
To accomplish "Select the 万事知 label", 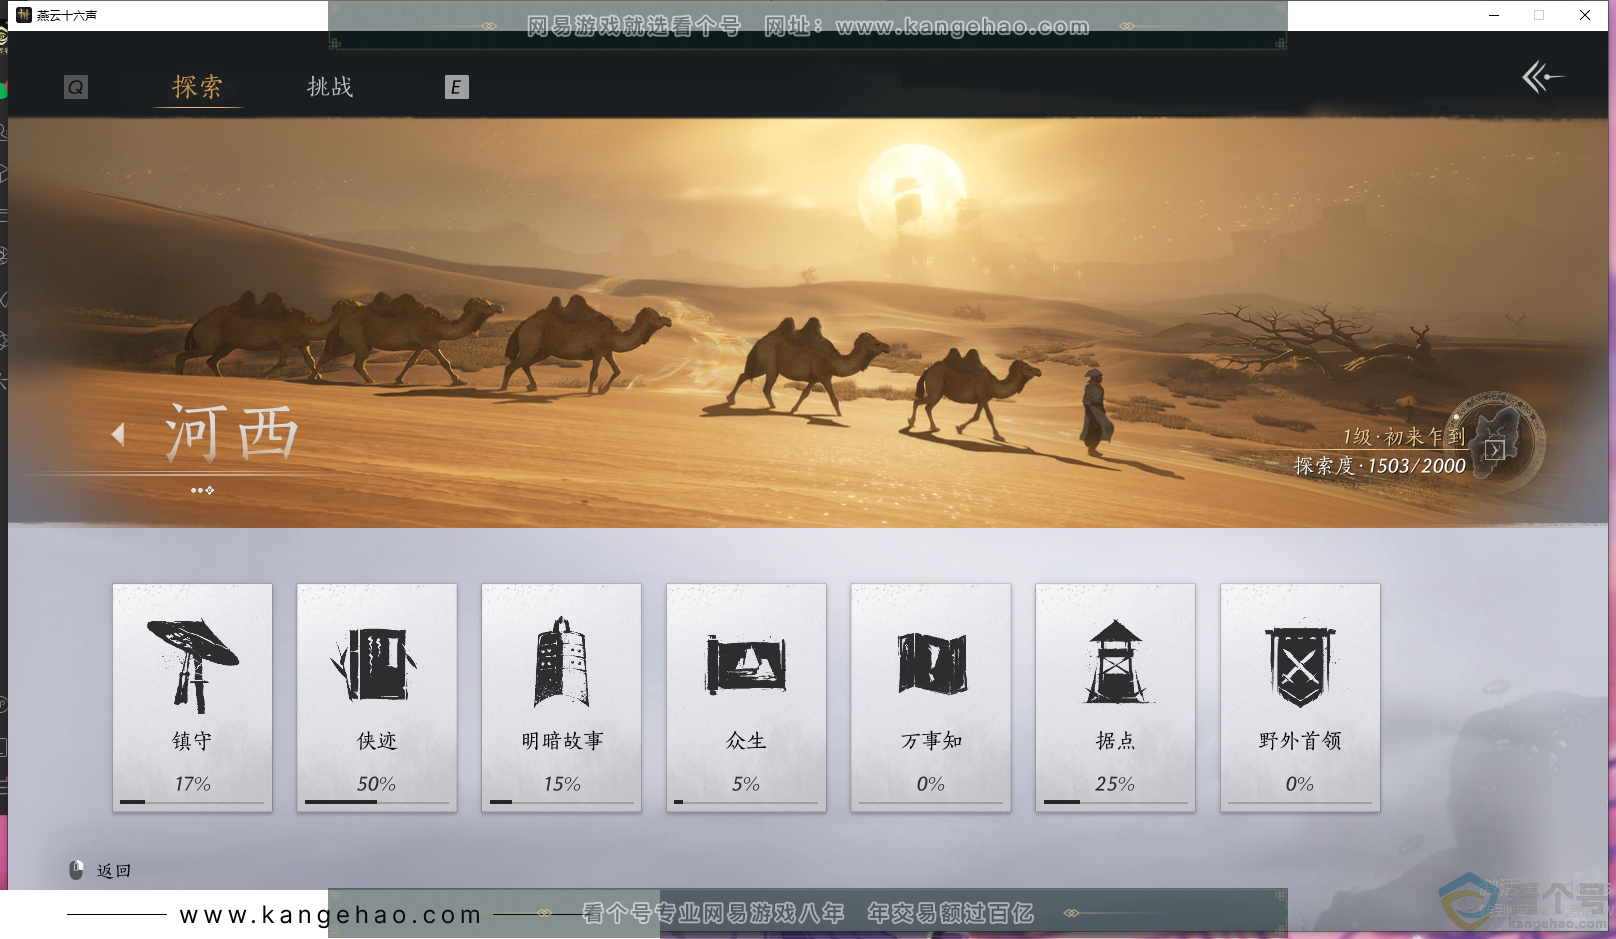I will [x=931, y=741].
